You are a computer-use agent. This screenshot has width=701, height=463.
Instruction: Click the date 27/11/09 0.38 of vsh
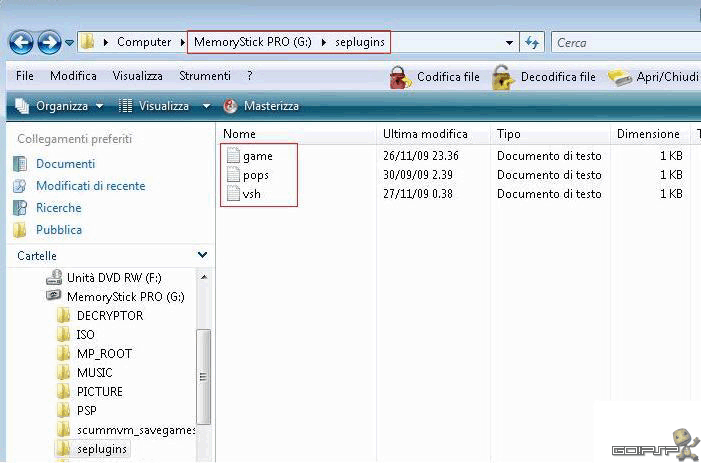pos(418,194)
